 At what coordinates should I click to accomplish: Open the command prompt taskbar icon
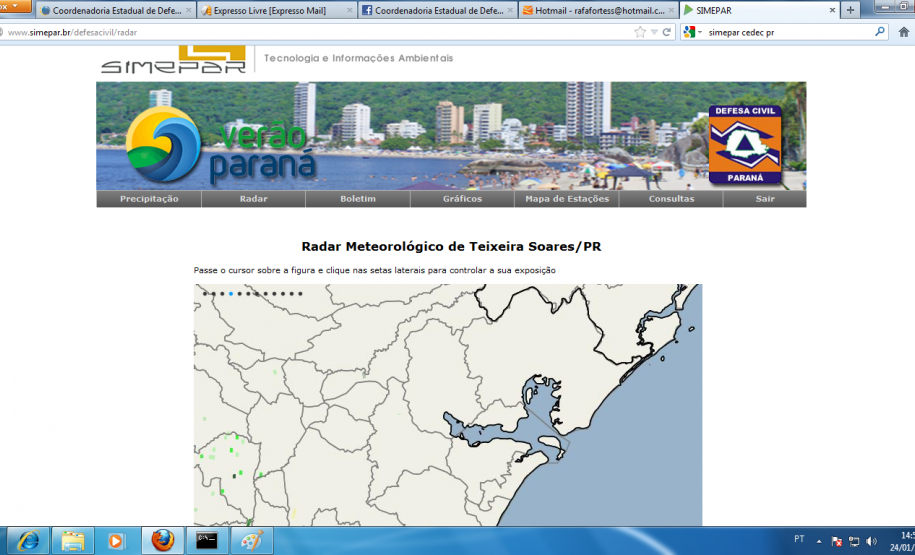[x=207, y=541]
